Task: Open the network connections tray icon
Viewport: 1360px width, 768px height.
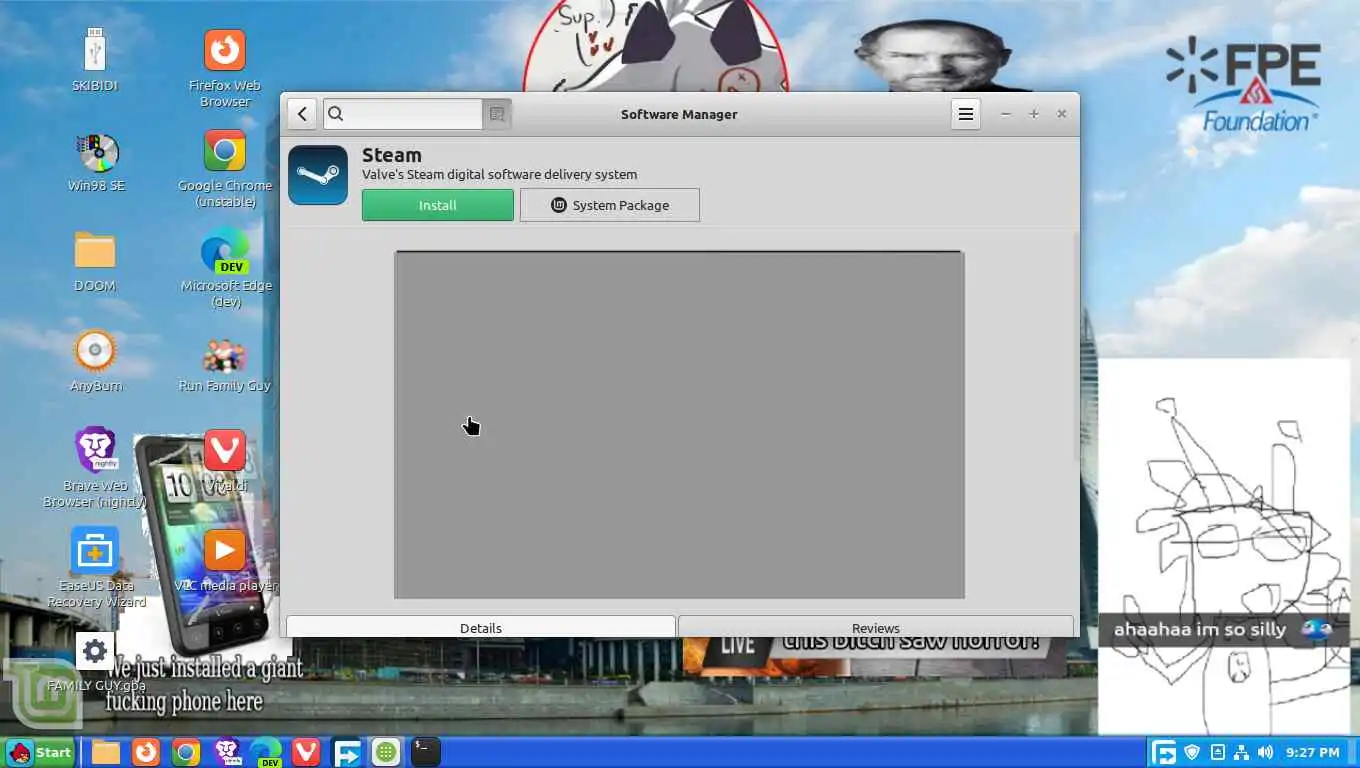Action: (x=1241, y=752)
